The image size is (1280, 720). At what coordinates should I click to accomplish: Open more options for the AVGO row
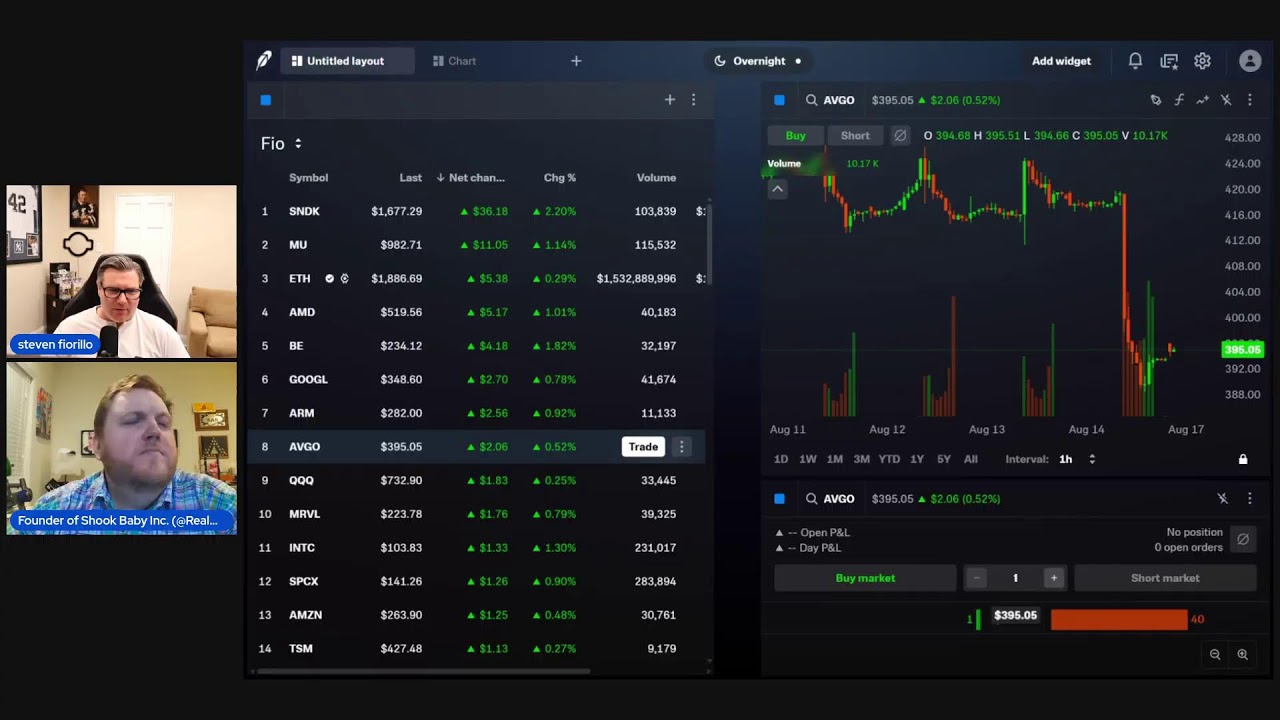coord(682,447)
